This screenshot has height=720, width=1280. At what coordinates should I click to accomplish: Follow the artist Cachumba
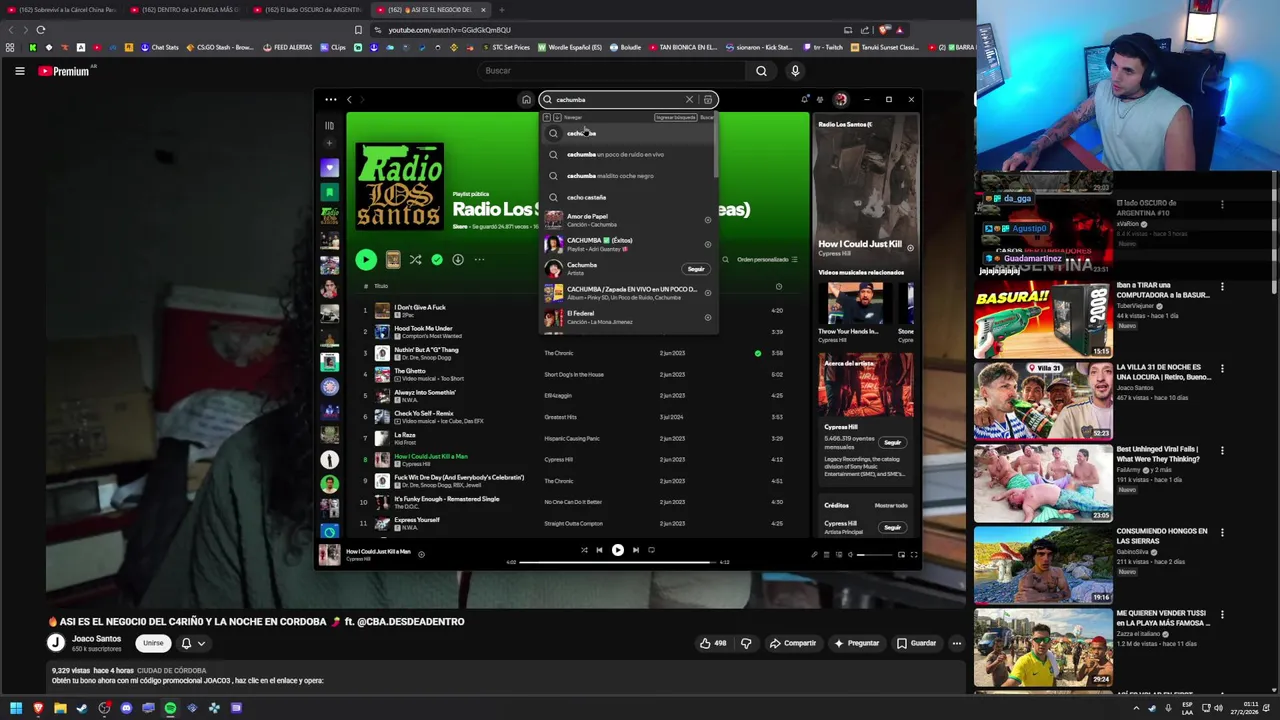click(696, 269)
